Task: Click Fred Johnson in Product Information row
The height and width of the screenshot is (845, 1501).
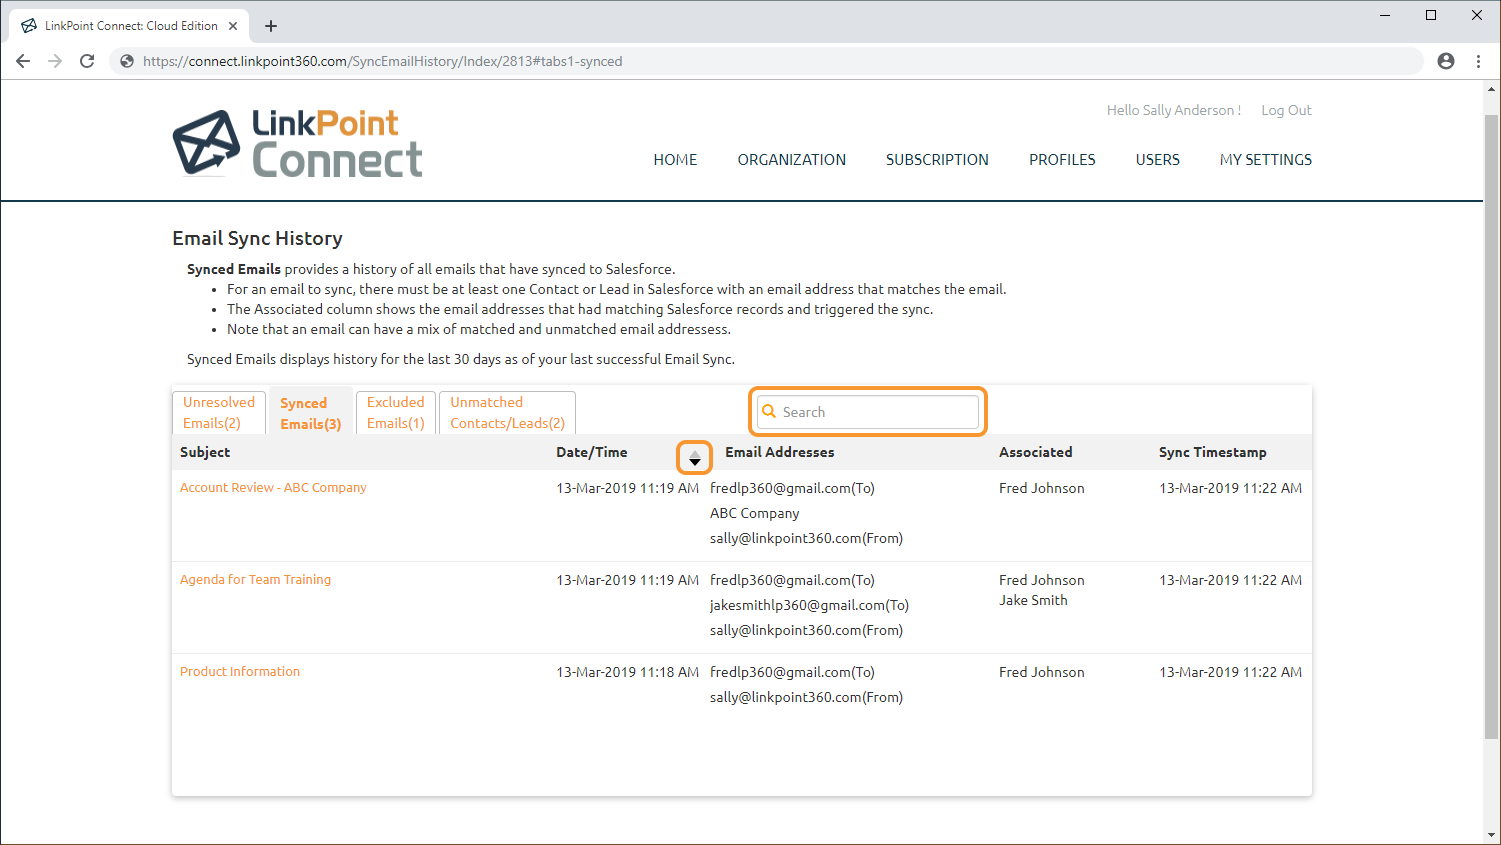Action: 1041,672
